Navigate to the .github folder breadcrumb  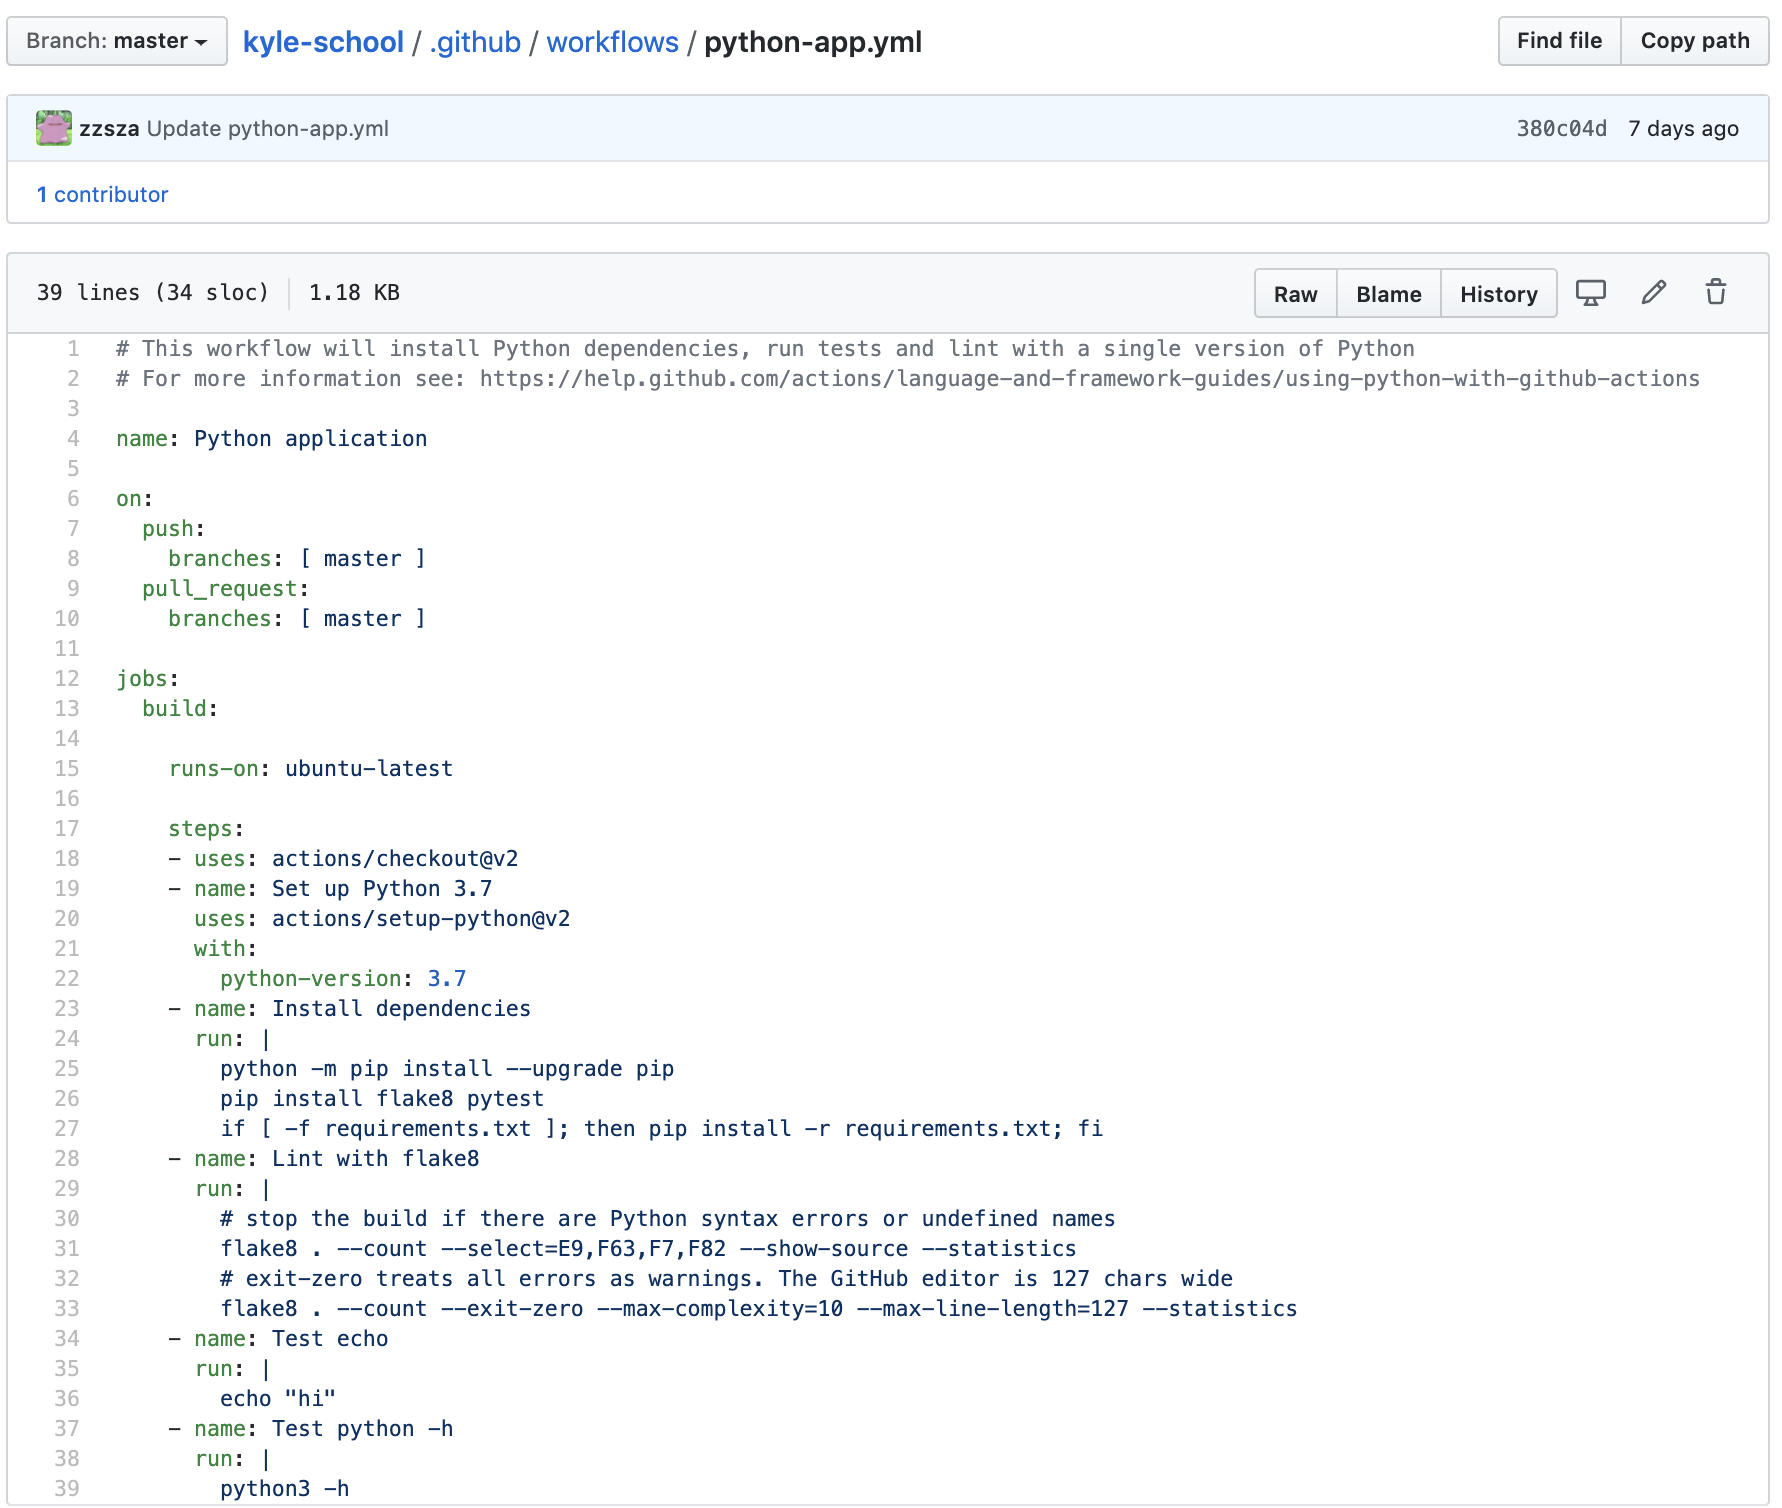(x=475, y=42)
